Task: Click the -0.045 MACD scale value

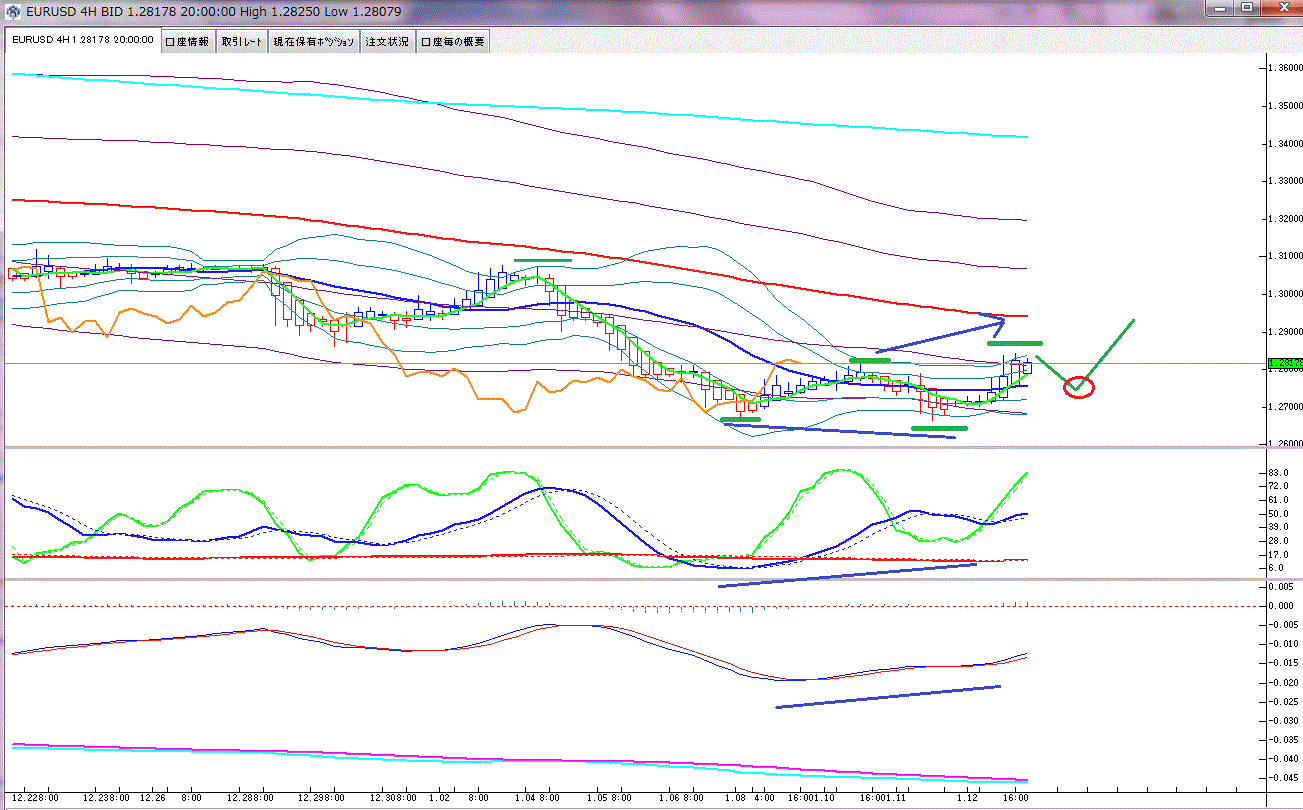Action: [x=1281, y=777]
